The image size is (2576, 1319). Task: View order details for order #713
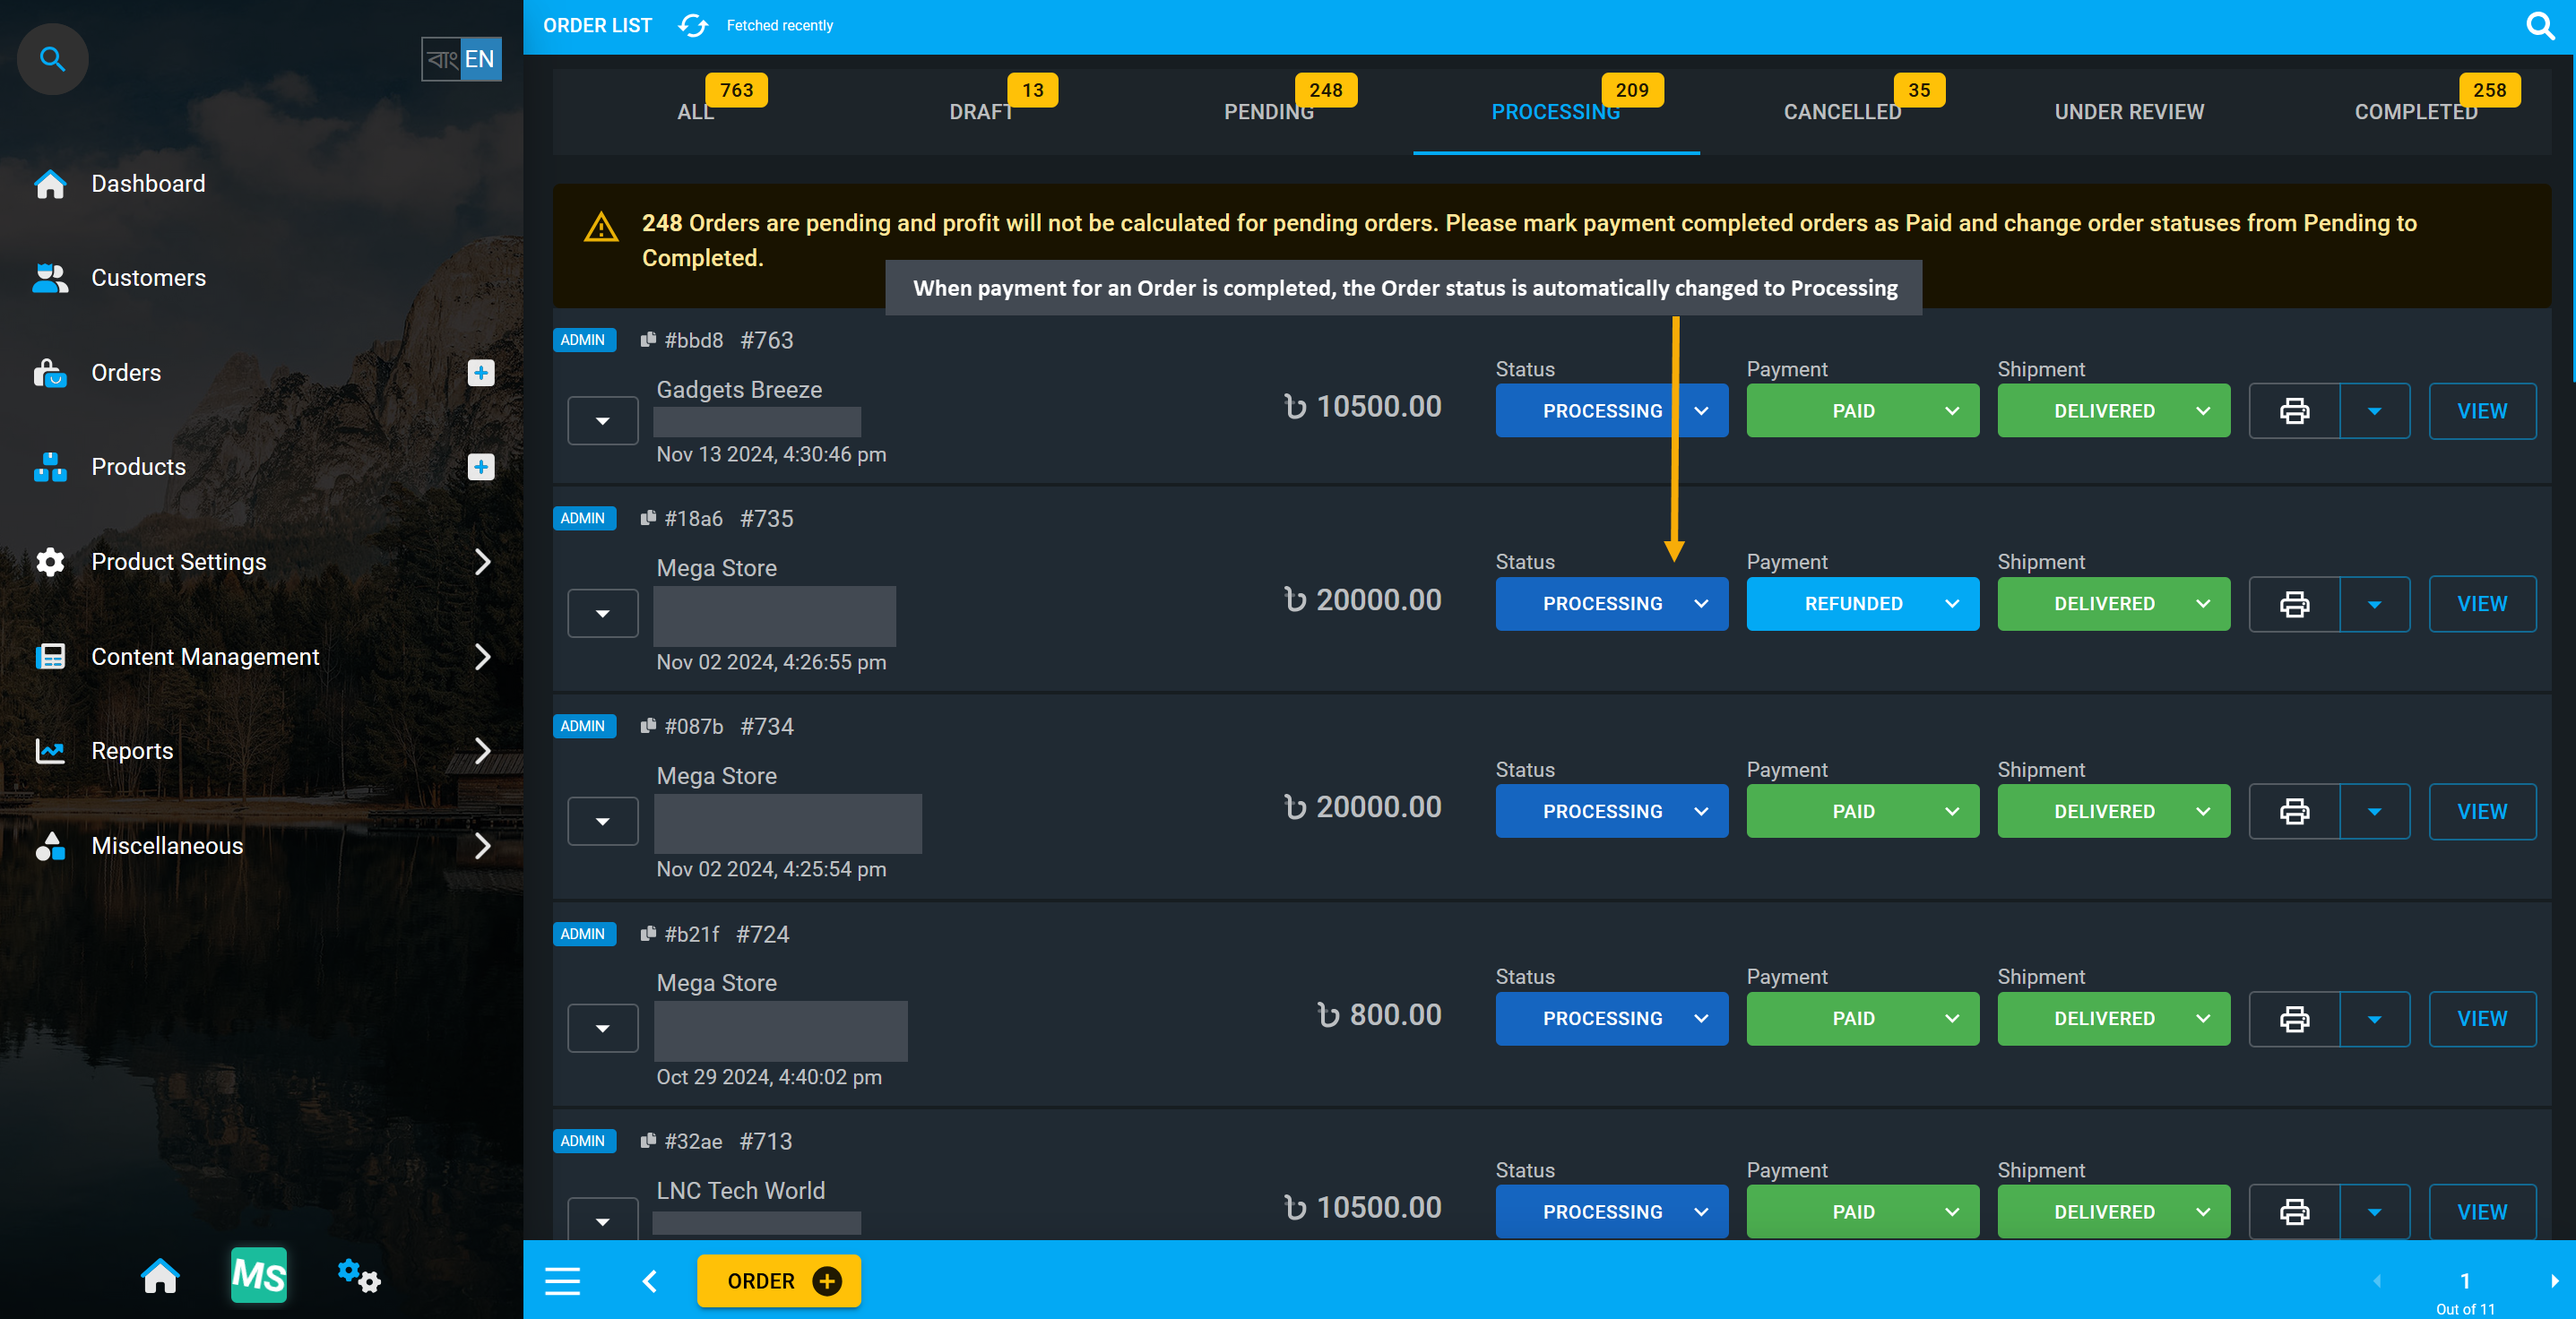tap(2484, 1211)
